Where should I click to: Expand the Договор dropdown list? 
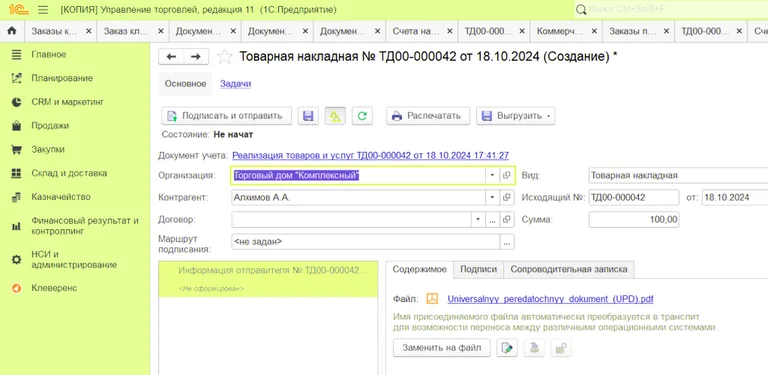click(x=478, y=219)
